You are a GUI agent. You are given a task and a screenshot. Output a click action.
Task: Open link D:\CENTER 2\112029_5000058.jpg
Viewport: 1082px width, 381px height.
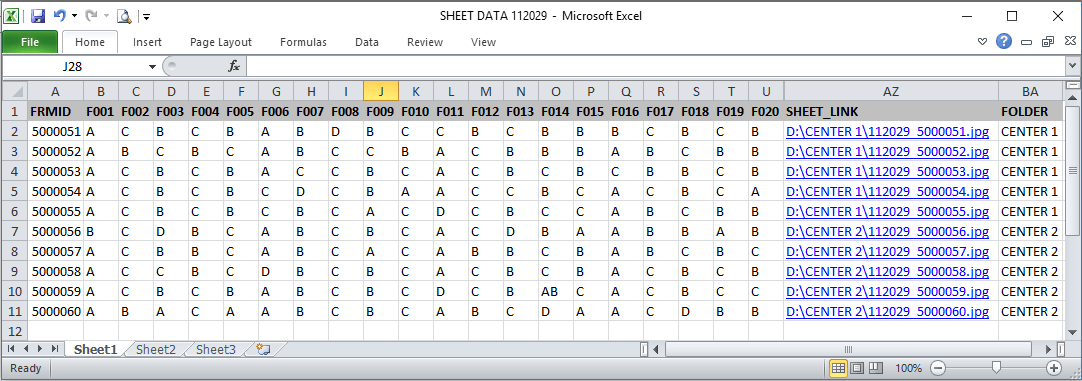(x=887, y=271)
